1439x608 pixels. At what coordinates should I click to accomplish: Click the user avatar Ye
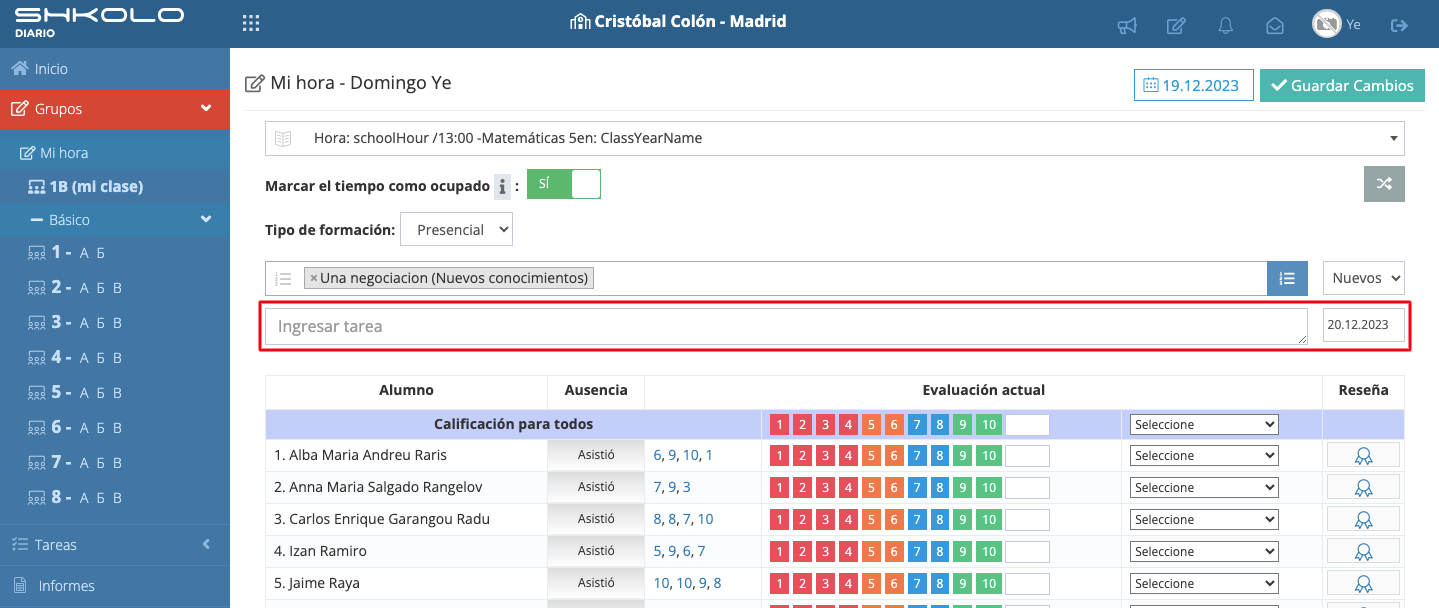(x=1326, y=24)
